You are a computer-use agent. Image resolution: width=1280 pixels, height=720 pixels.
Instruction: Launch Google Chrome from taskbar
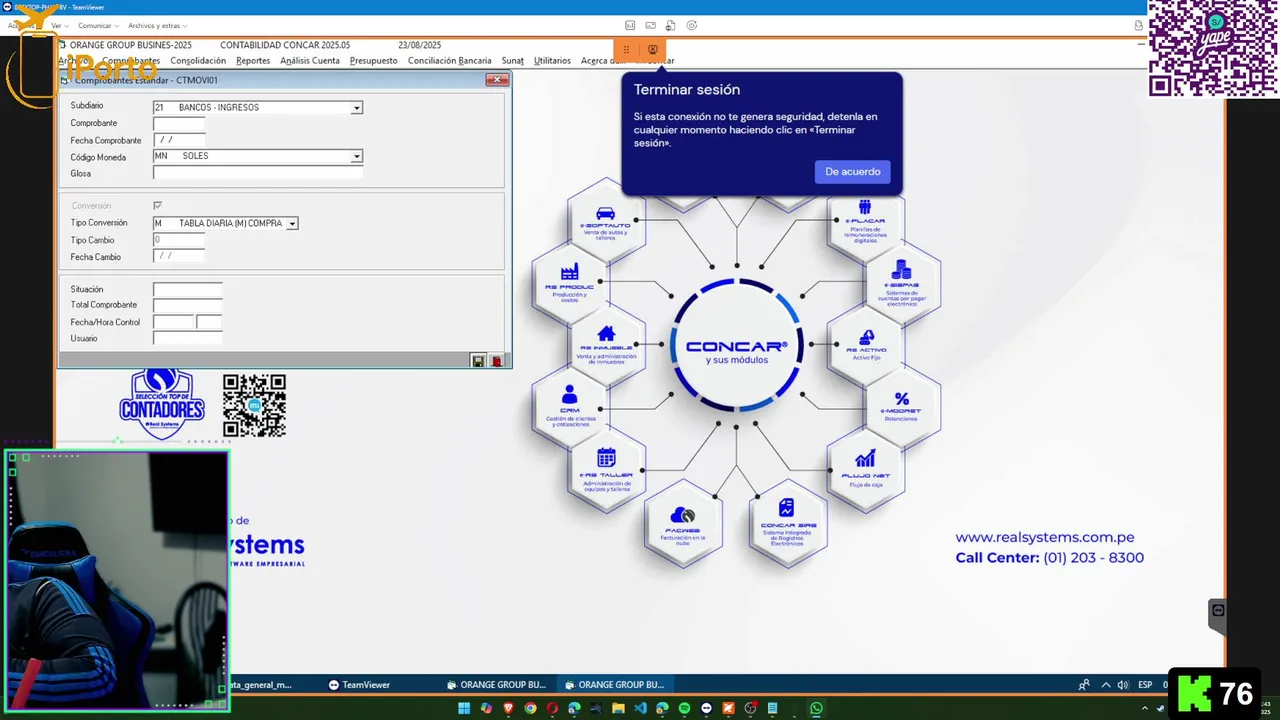point(530,708)
